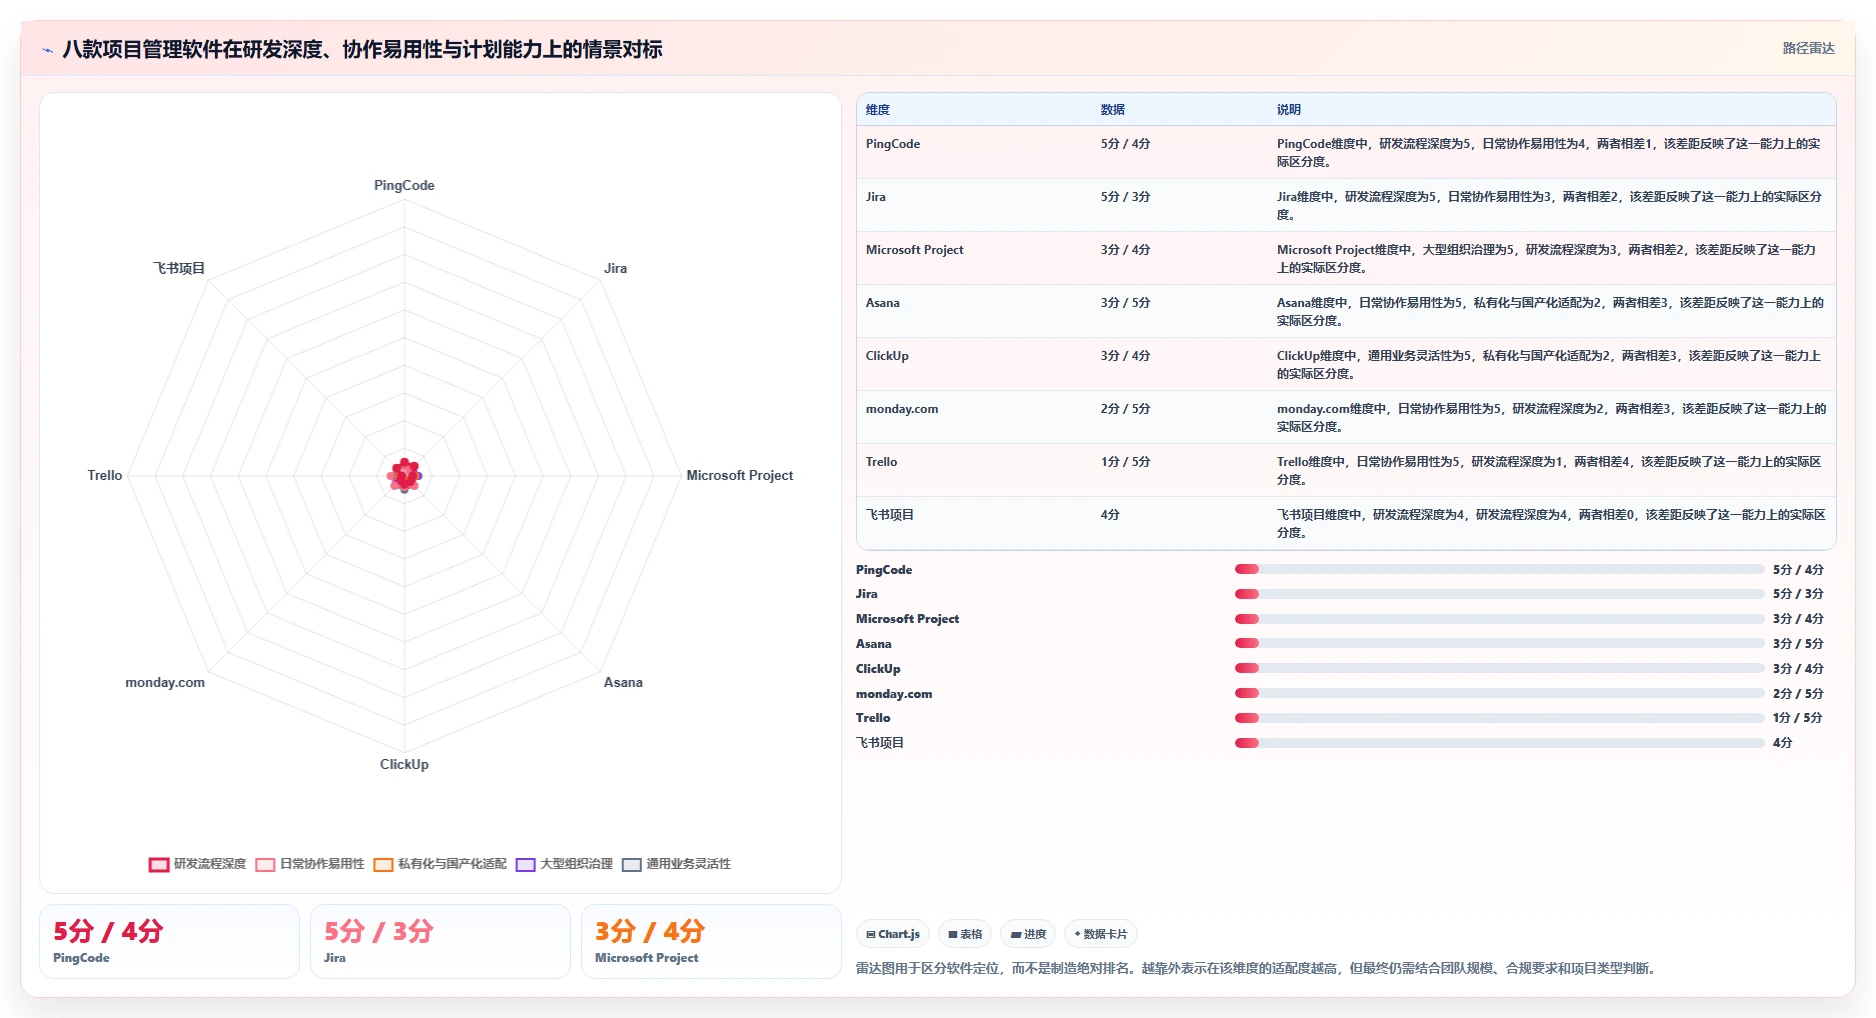Toggle the 研发流程深度 legend series
Viewport: 1876px width, 1018px height.
click(197, 864)
